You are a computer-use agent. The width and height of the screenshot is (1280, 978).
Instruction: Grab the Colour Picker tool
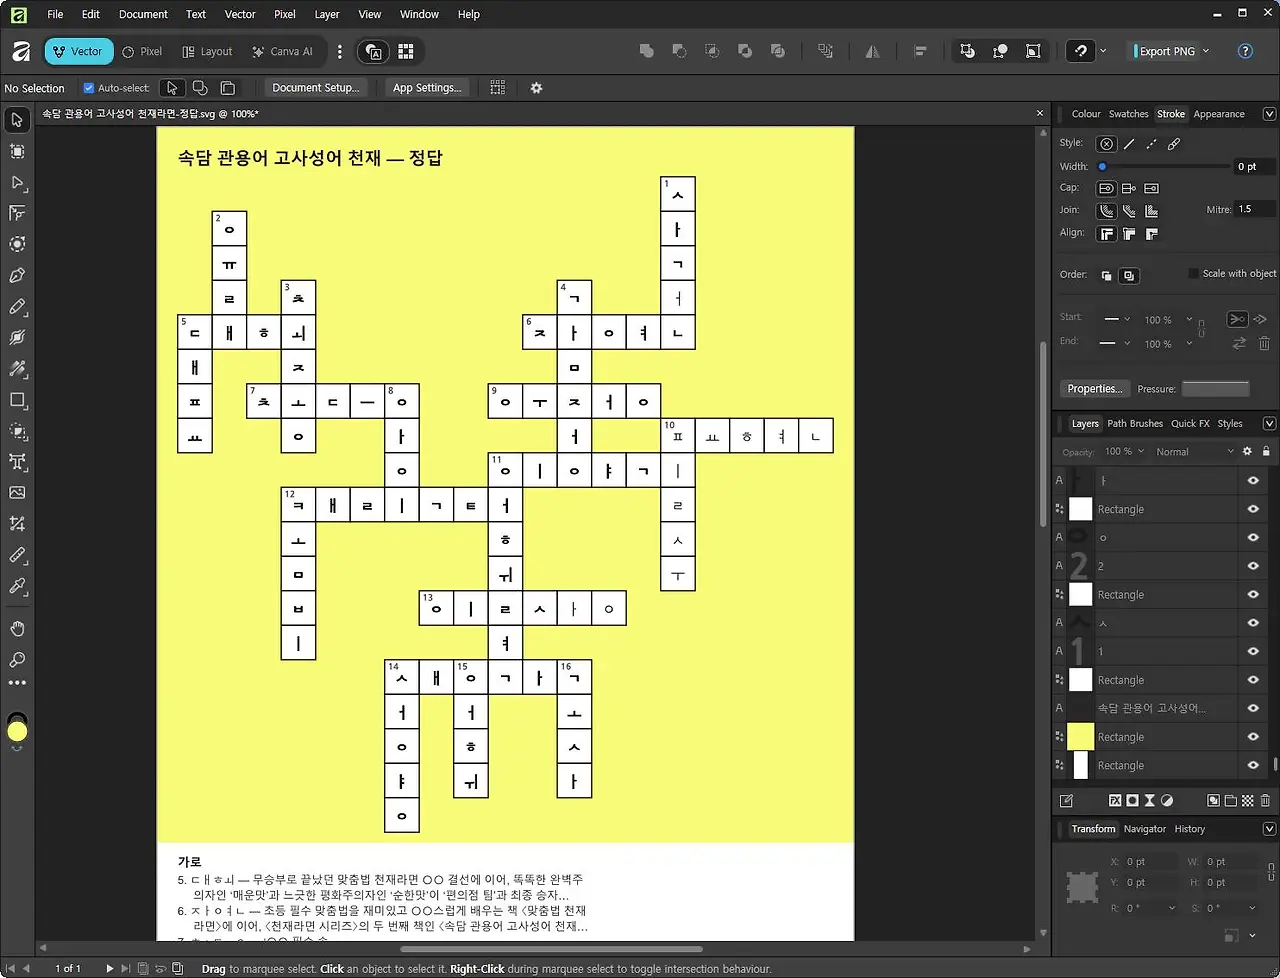pos(16,586)
